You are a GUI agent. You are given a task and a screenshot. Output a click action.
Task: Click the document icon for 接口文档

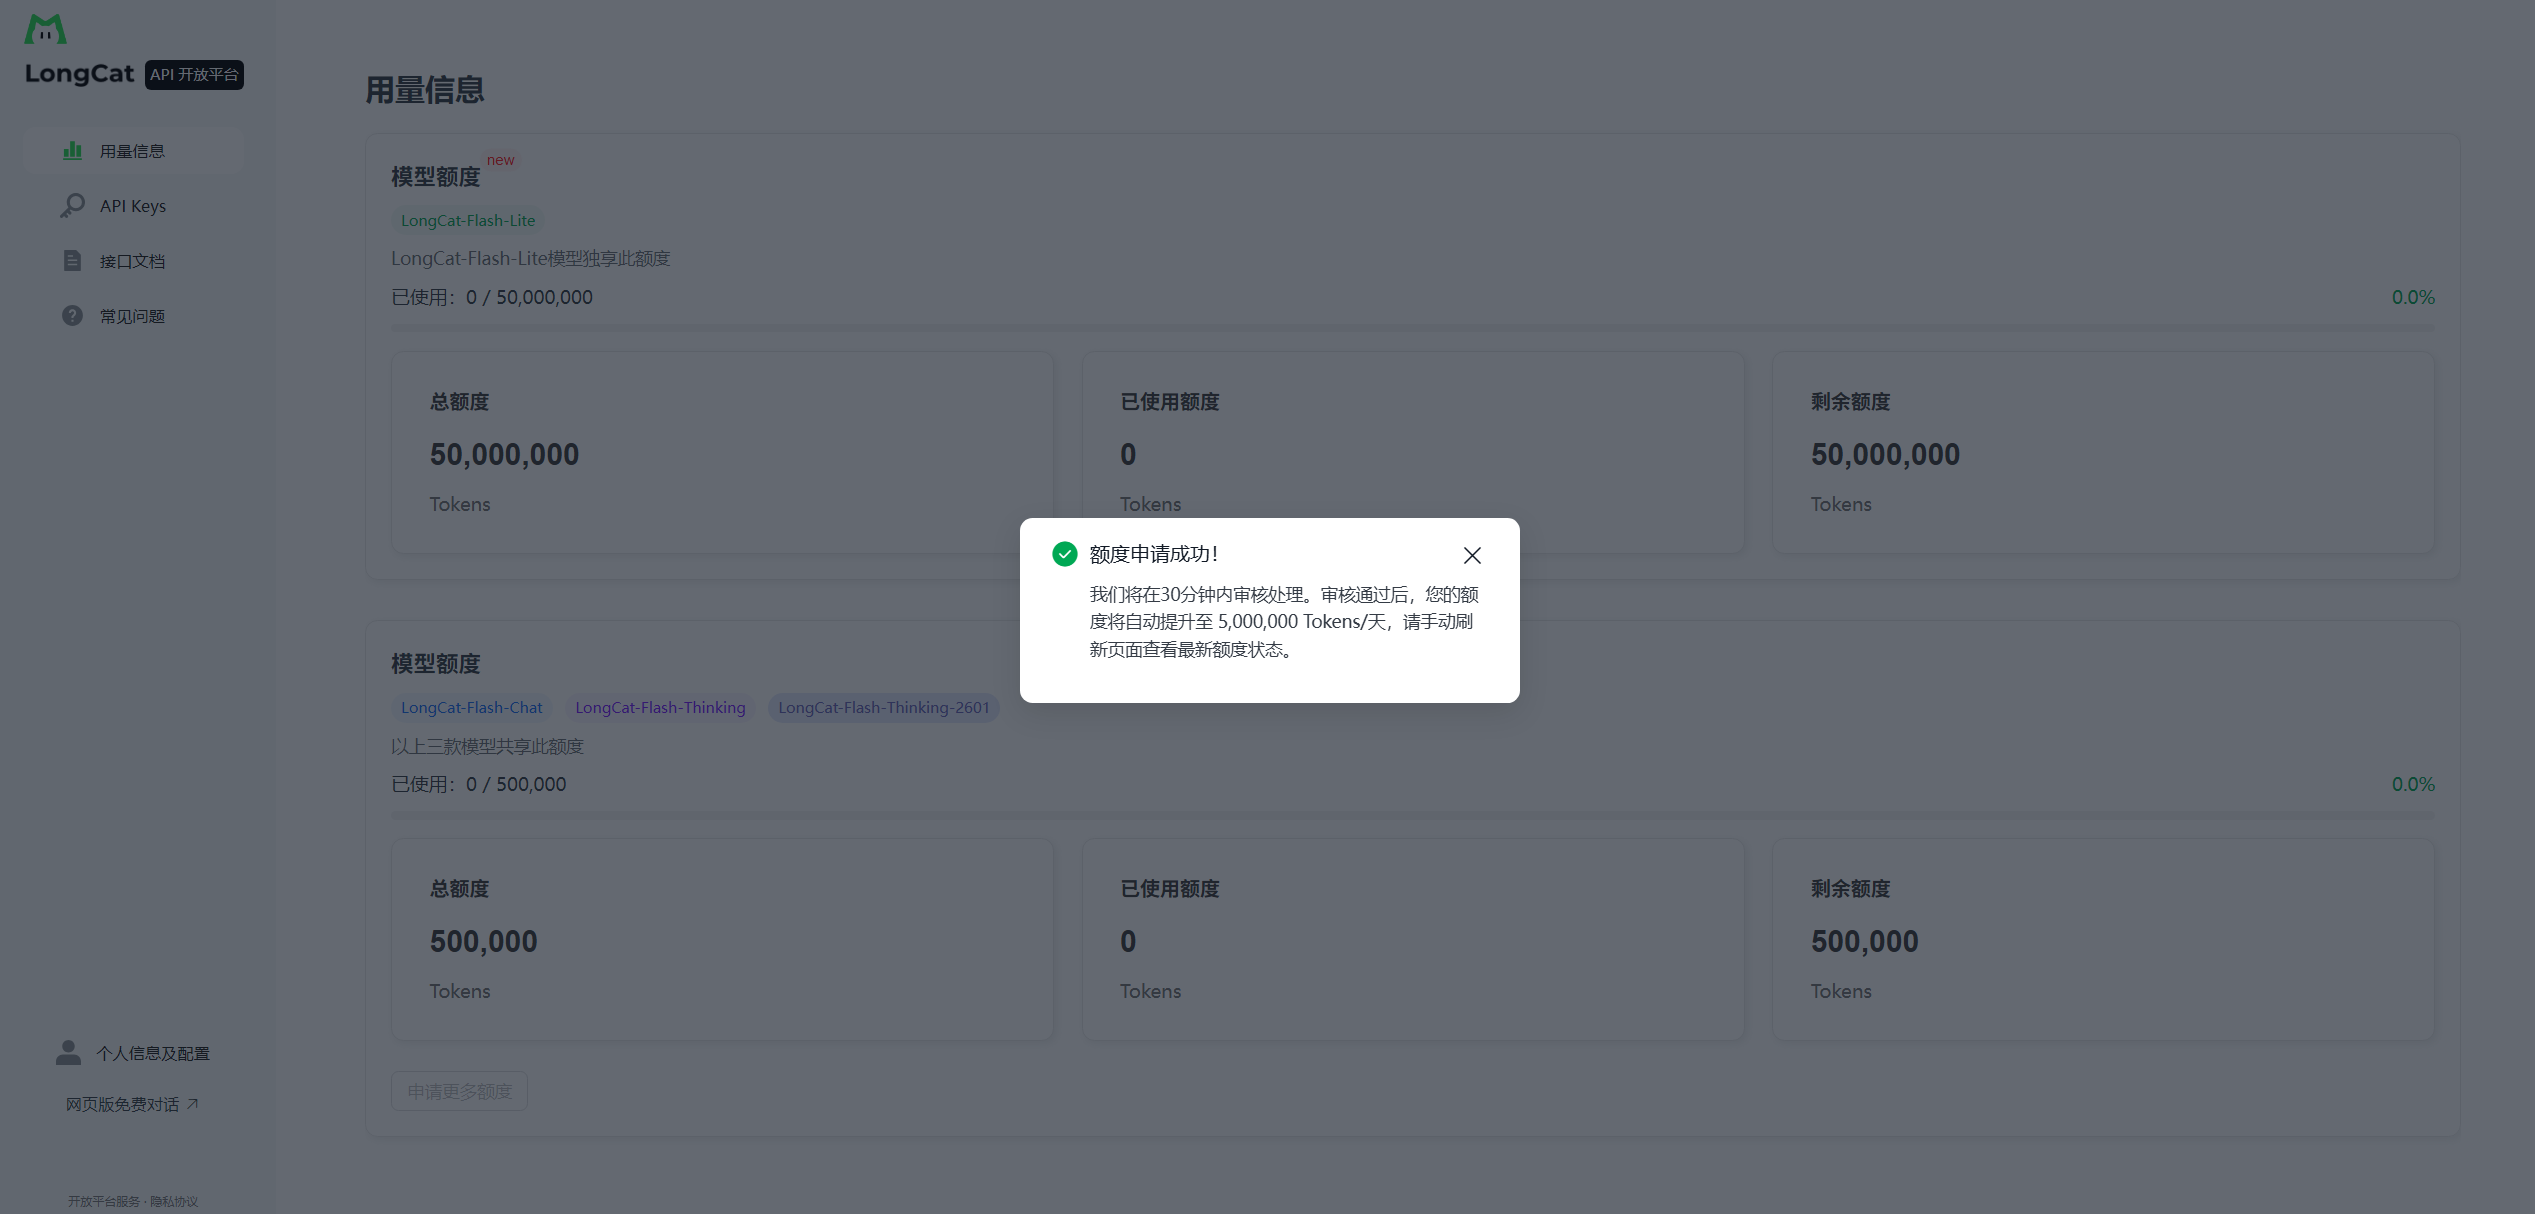pyautogui.click(x=73, y=260)
